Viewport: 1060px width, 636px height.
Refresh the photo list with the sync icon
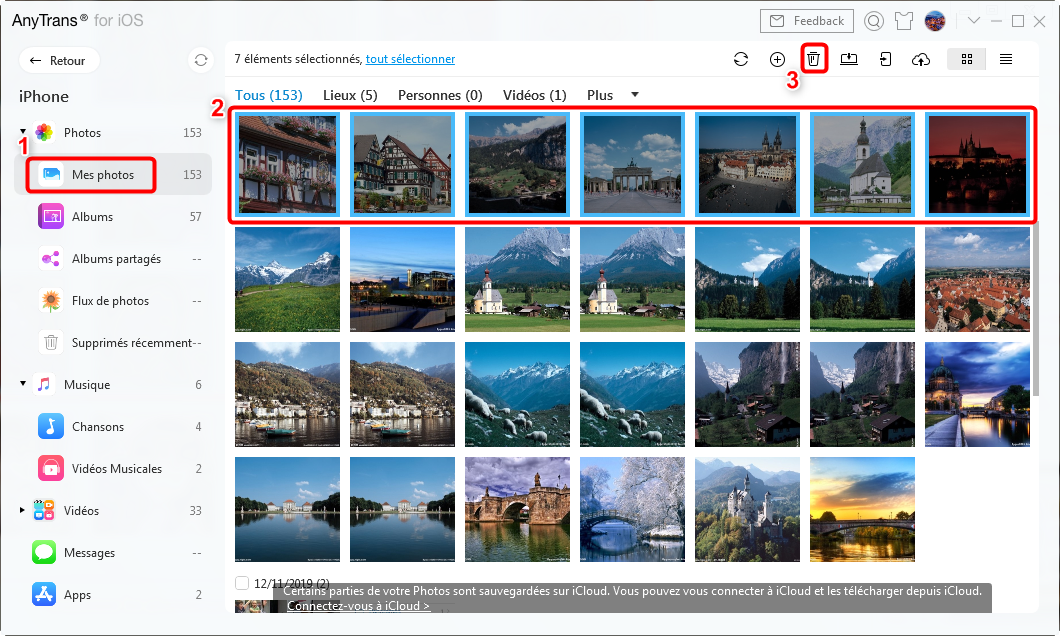[x=741, y=59]
